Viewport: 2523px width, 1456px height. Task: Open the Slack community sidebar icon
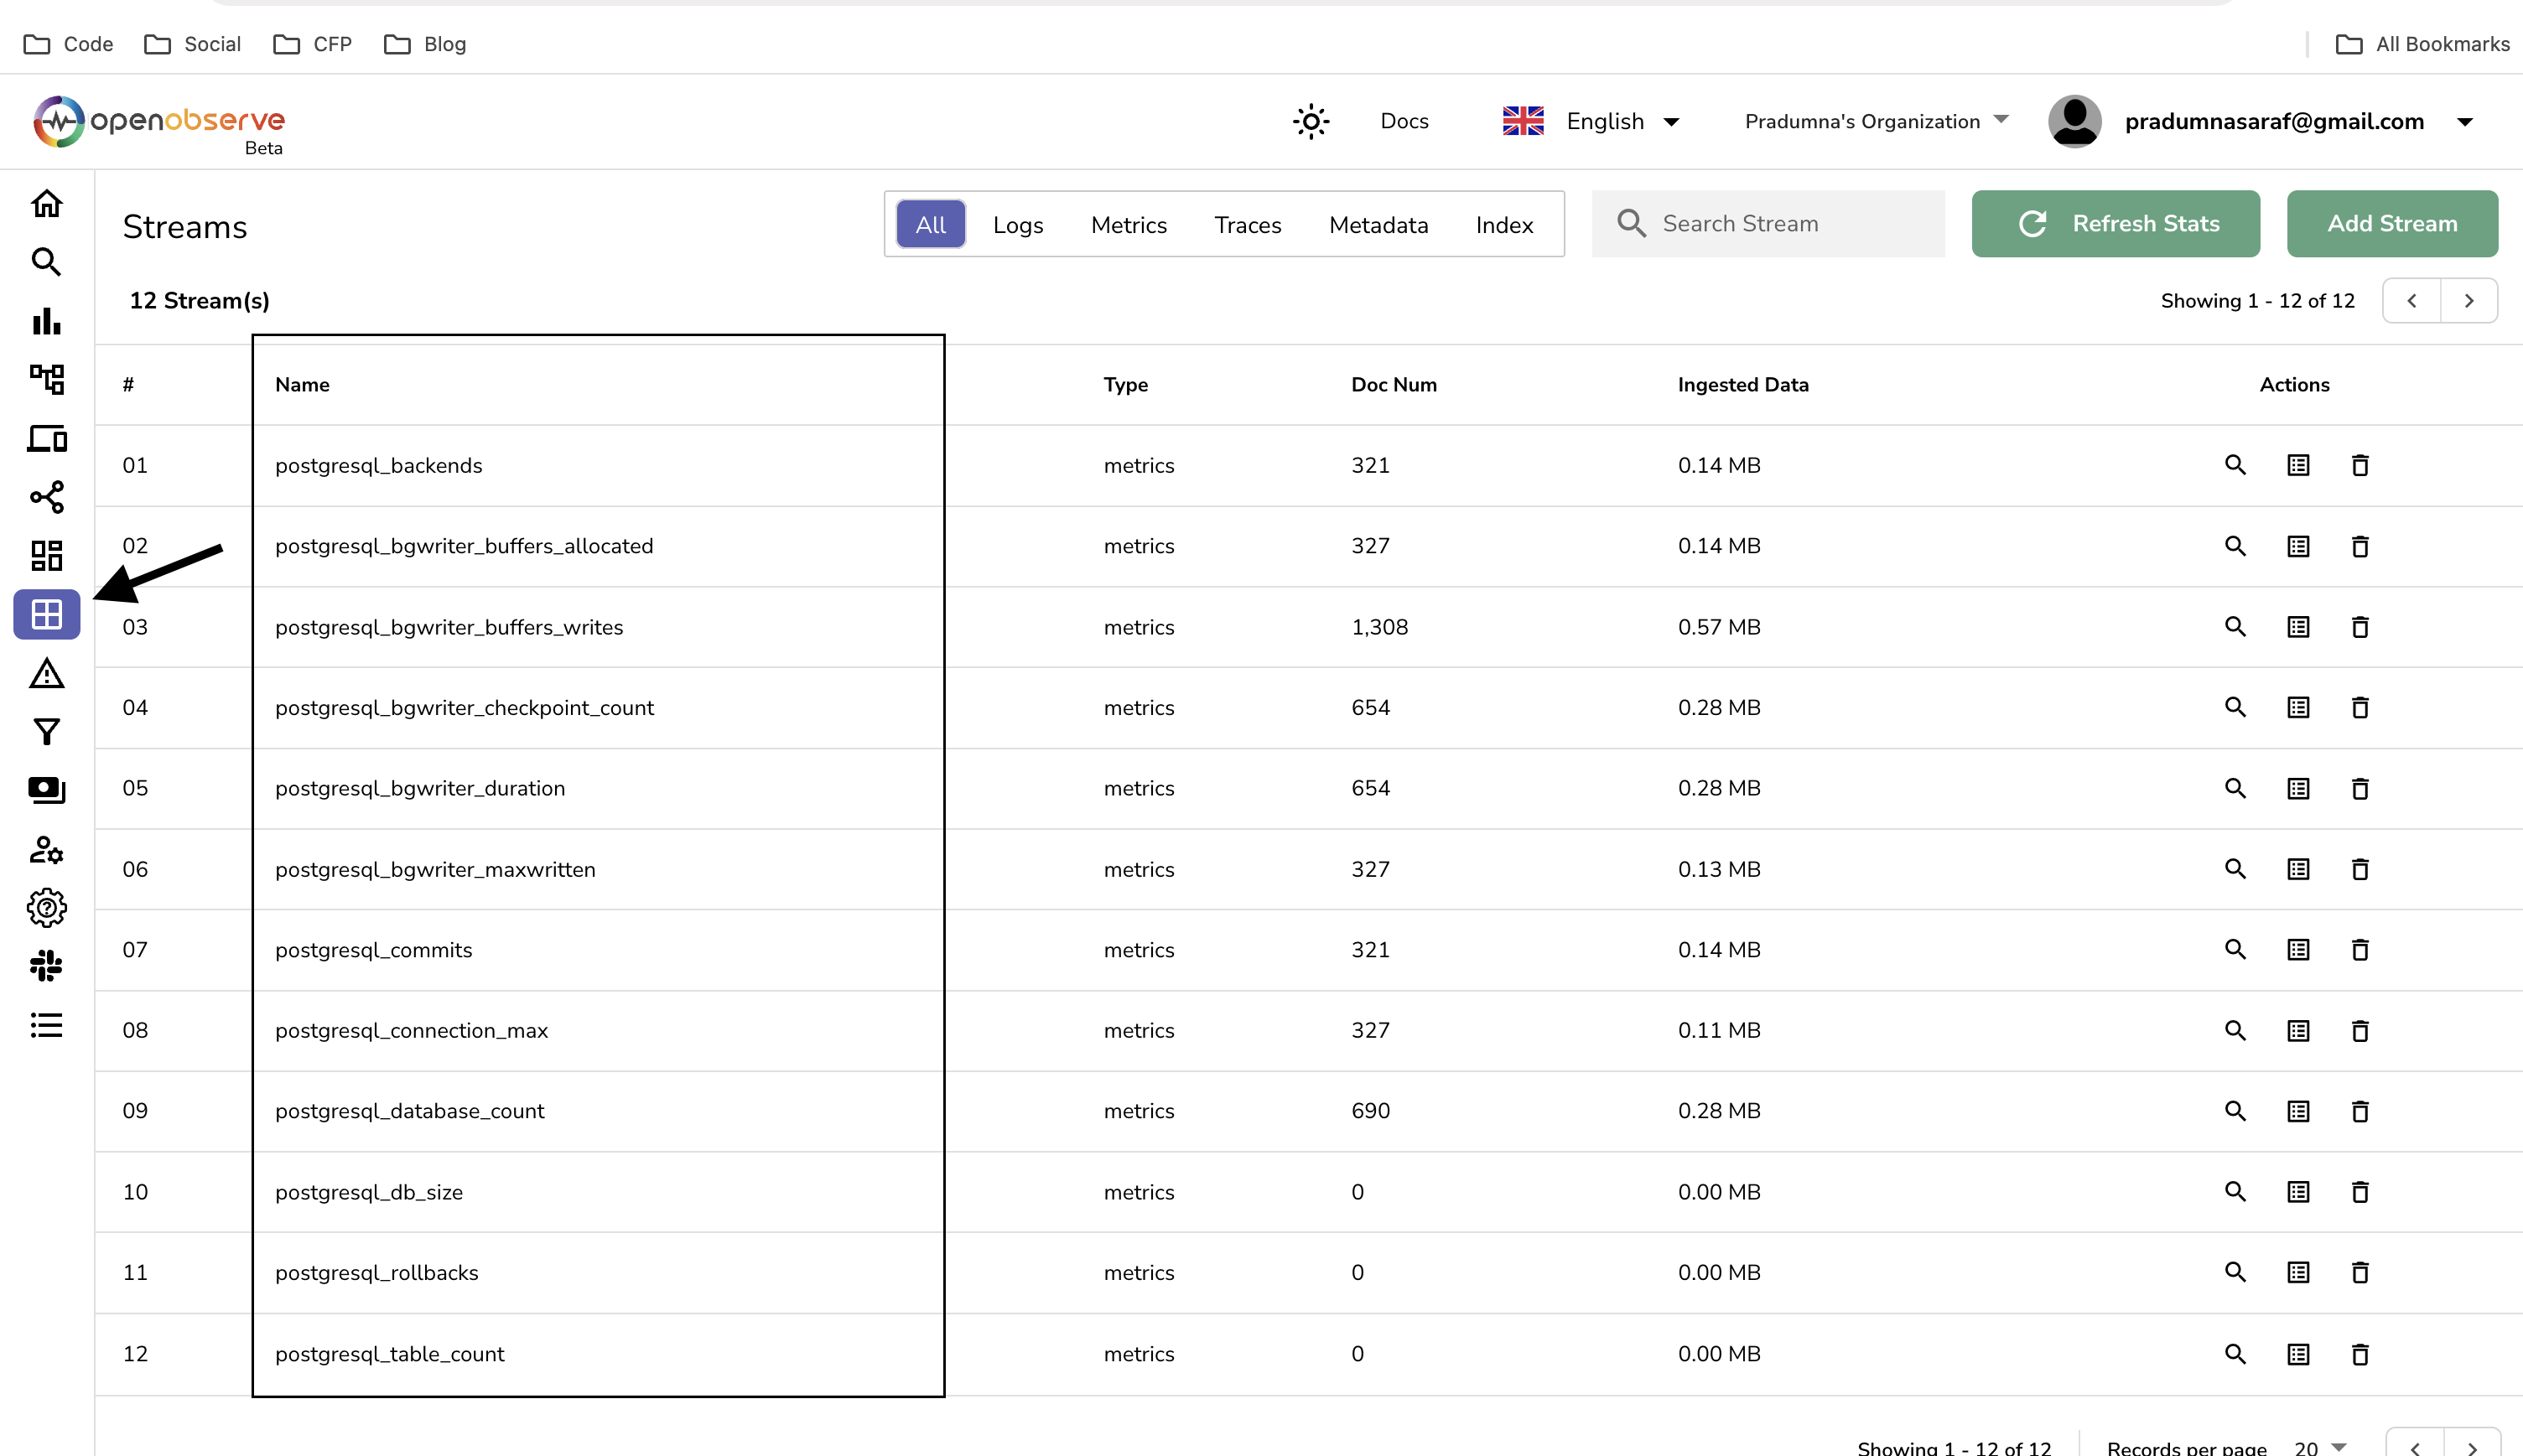coord(46,966)
